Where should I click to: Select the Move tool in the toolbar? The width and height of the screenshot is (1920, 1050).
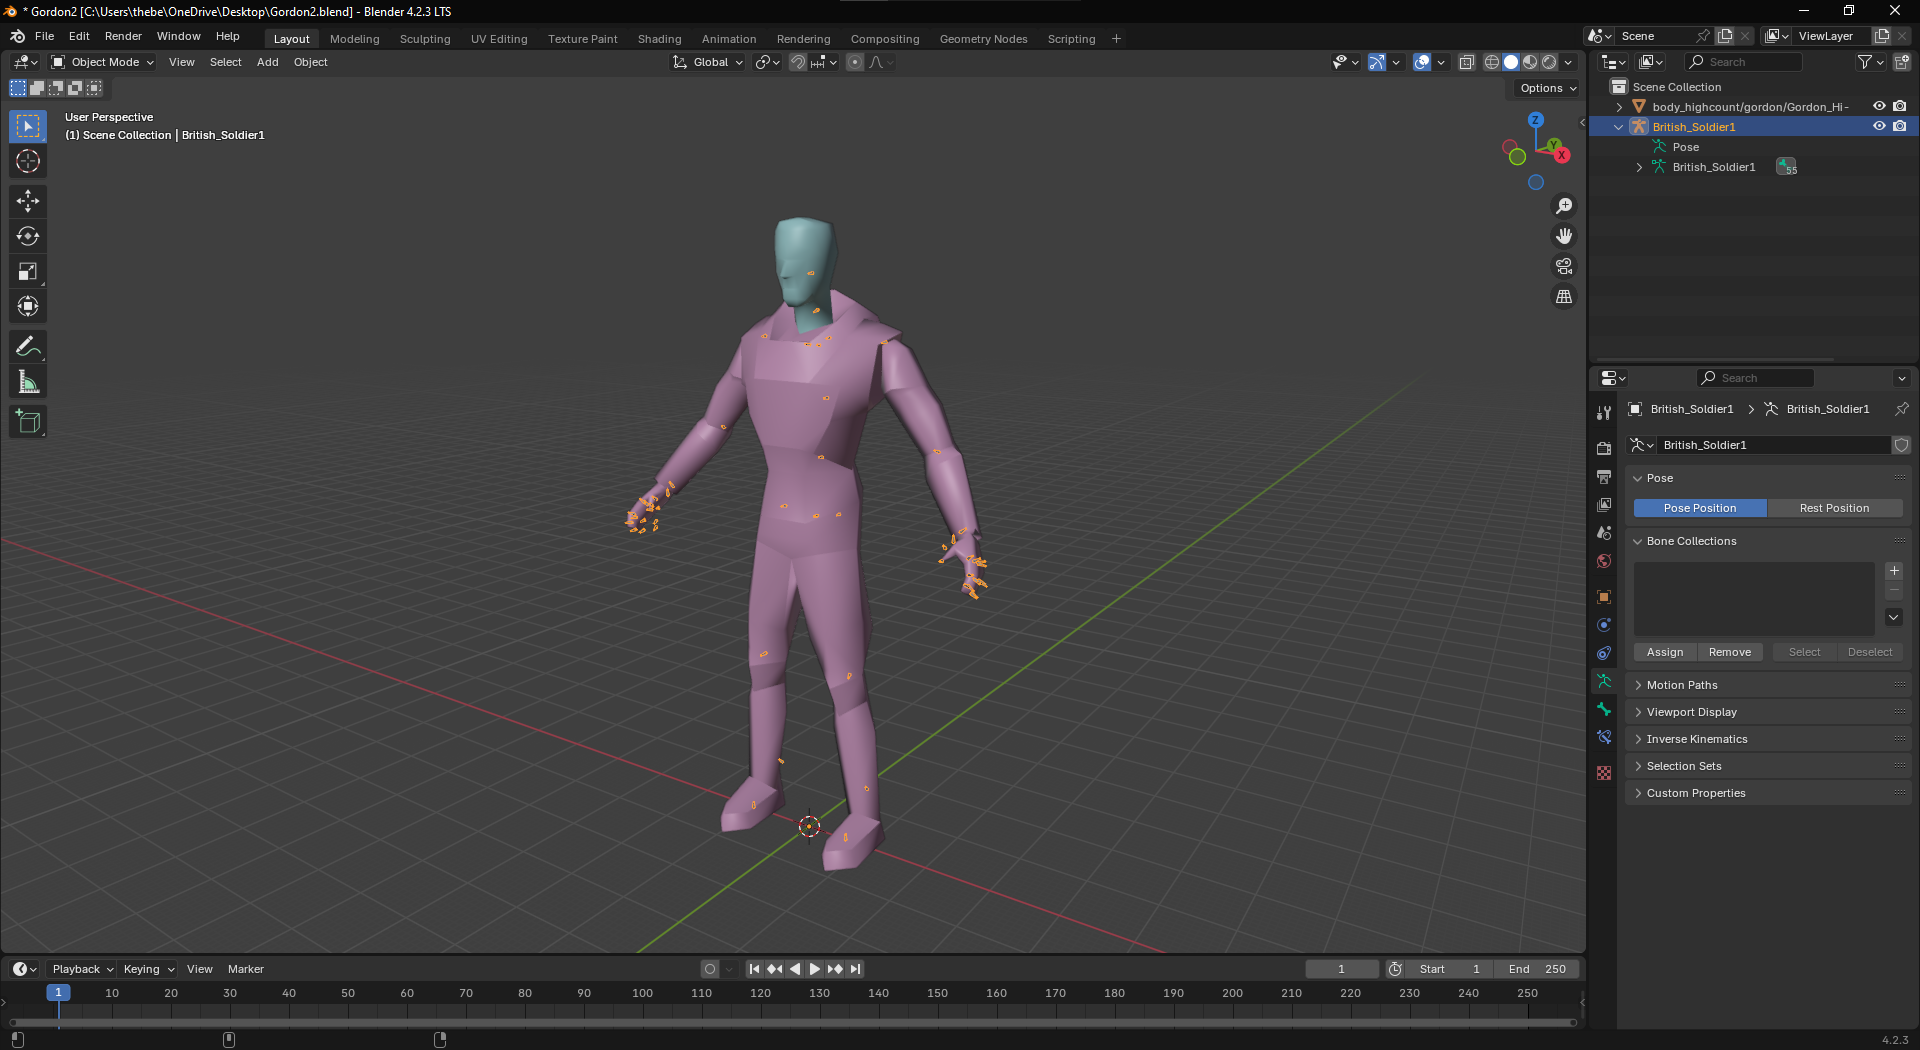[28, 201]
